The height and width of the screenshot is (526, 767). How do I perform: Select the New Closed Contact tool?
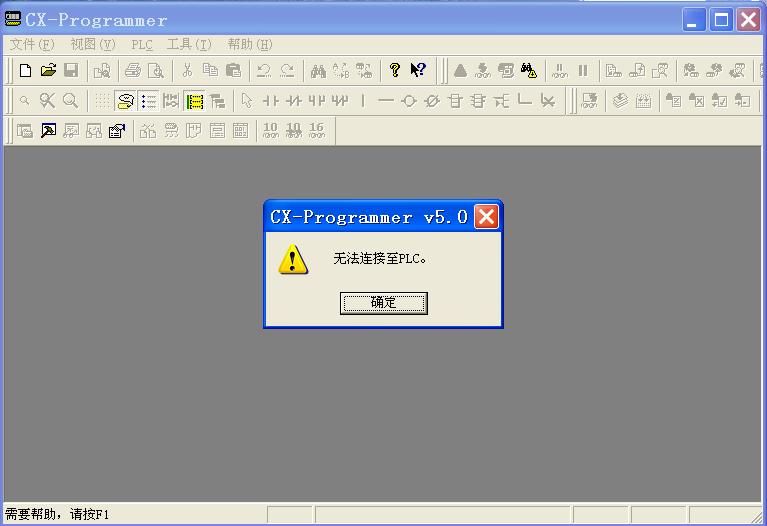293,101
